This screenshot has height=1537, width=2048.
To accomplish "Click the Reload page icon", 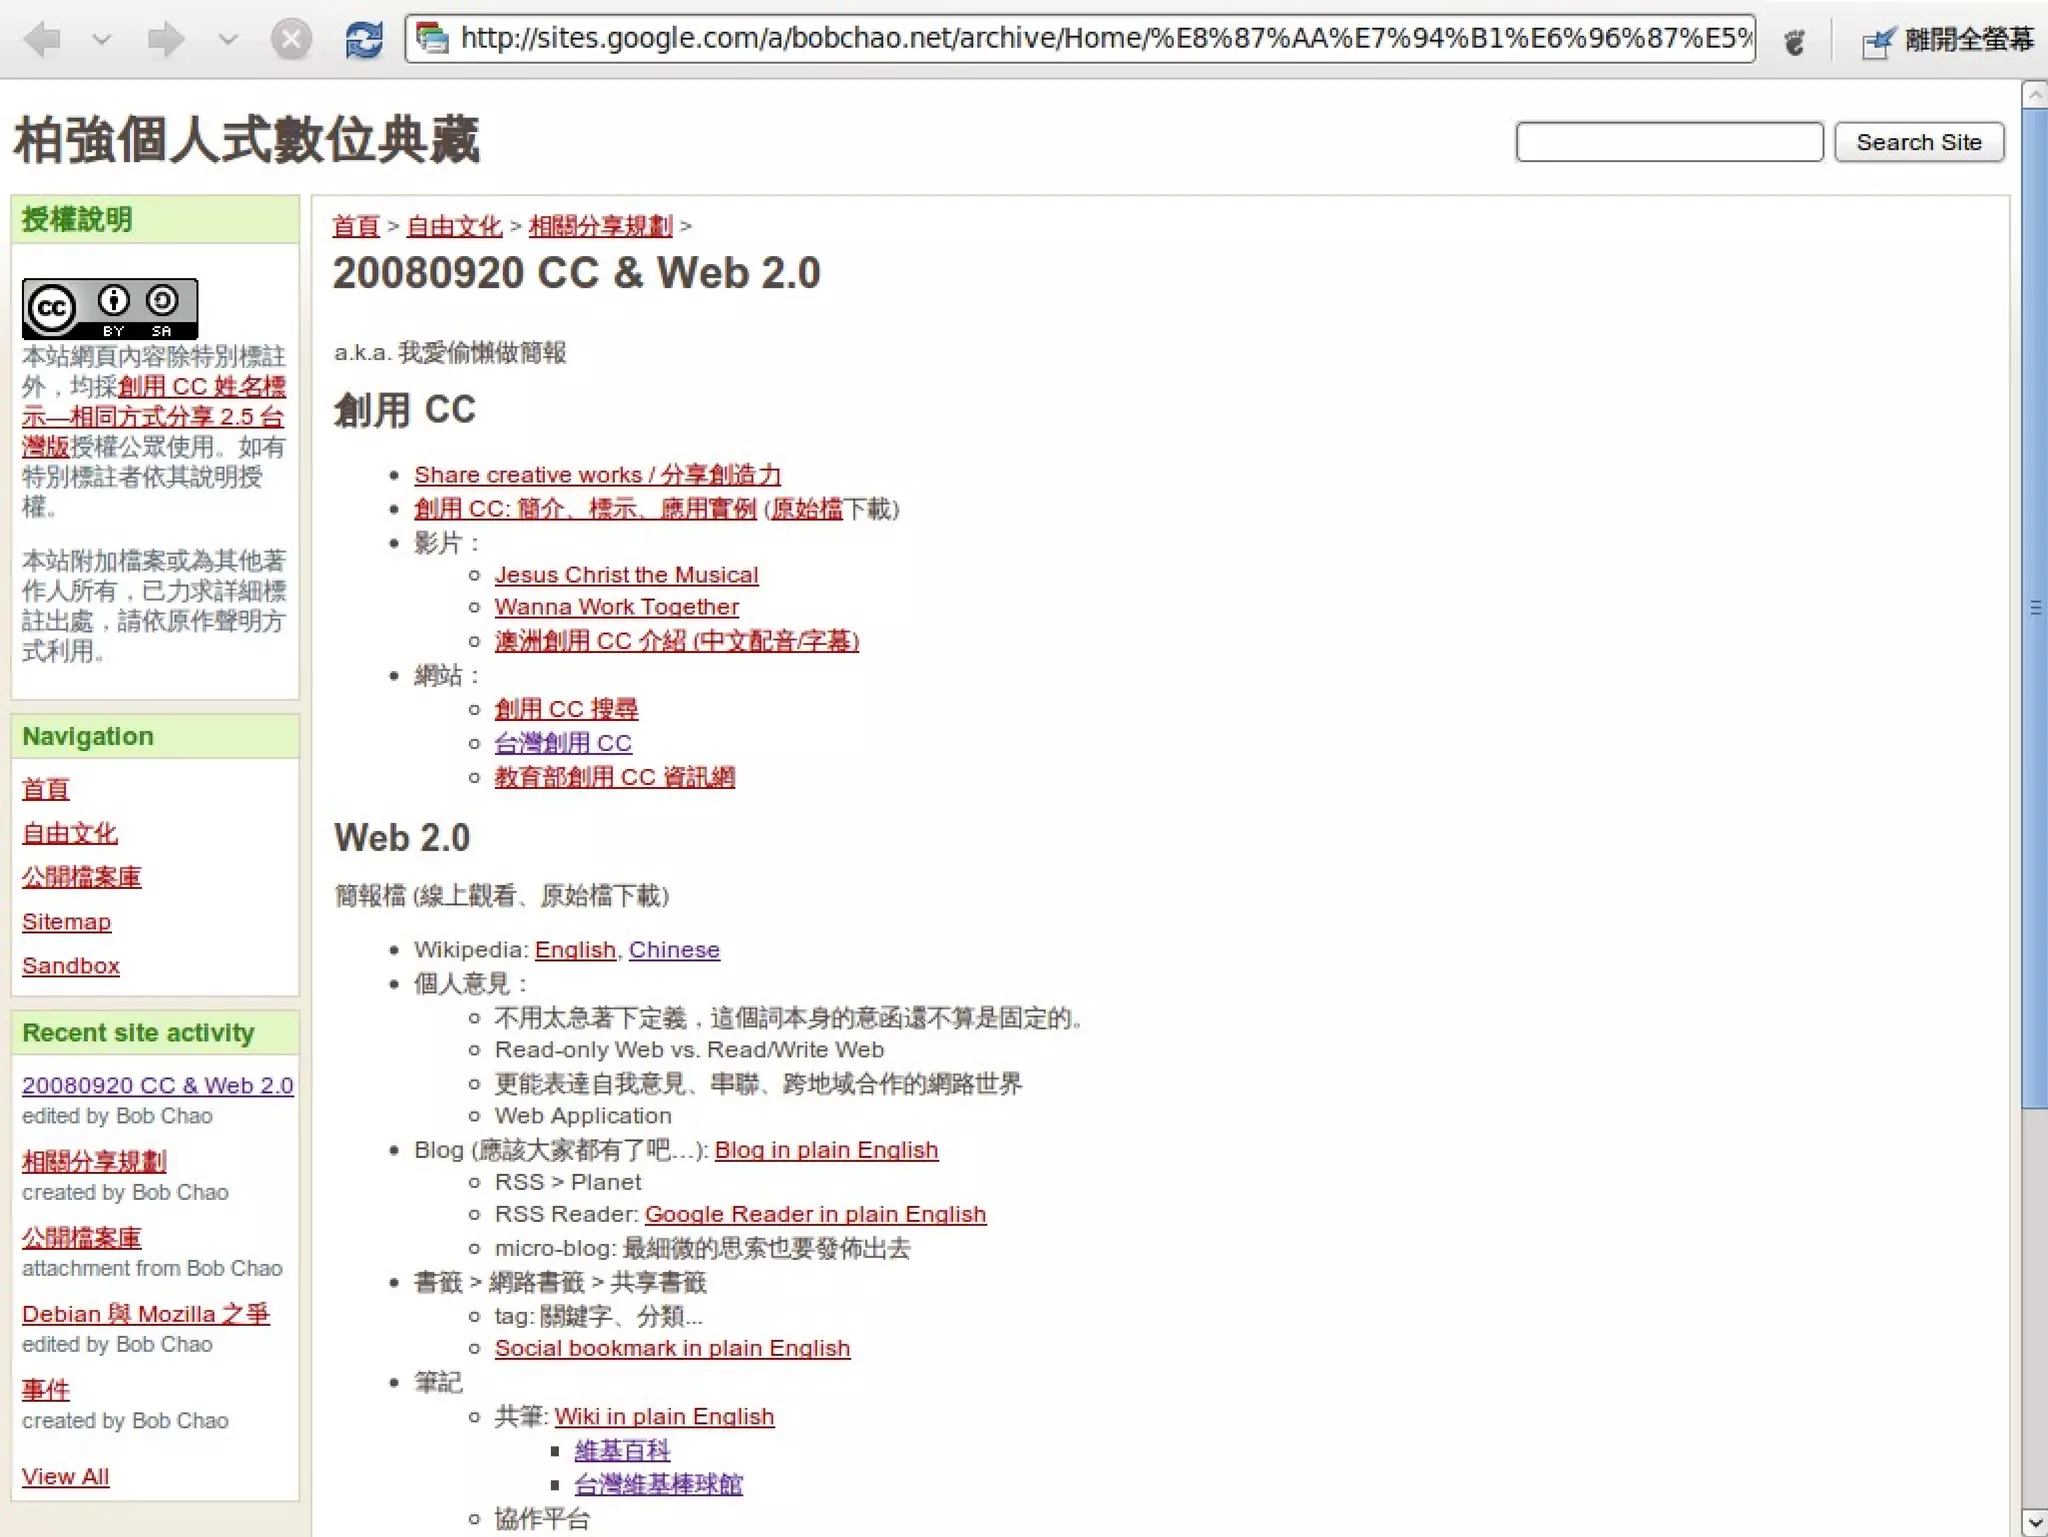I will (364, 40).
